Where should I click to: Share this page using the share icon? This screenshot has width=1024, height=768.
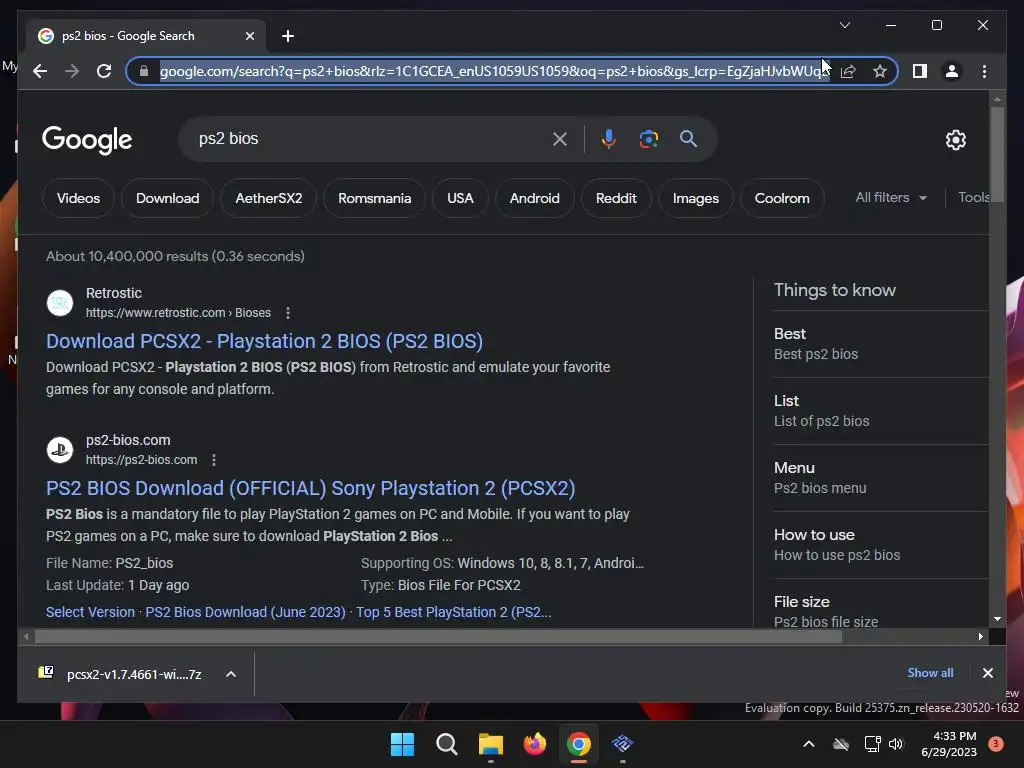point(848,71)
